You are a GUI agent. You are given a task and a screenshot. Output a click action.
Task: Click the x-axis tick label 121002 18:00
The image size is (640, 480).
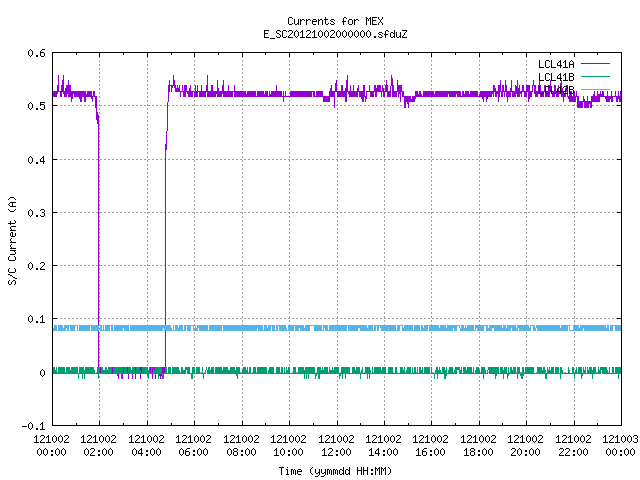point(478,445)
